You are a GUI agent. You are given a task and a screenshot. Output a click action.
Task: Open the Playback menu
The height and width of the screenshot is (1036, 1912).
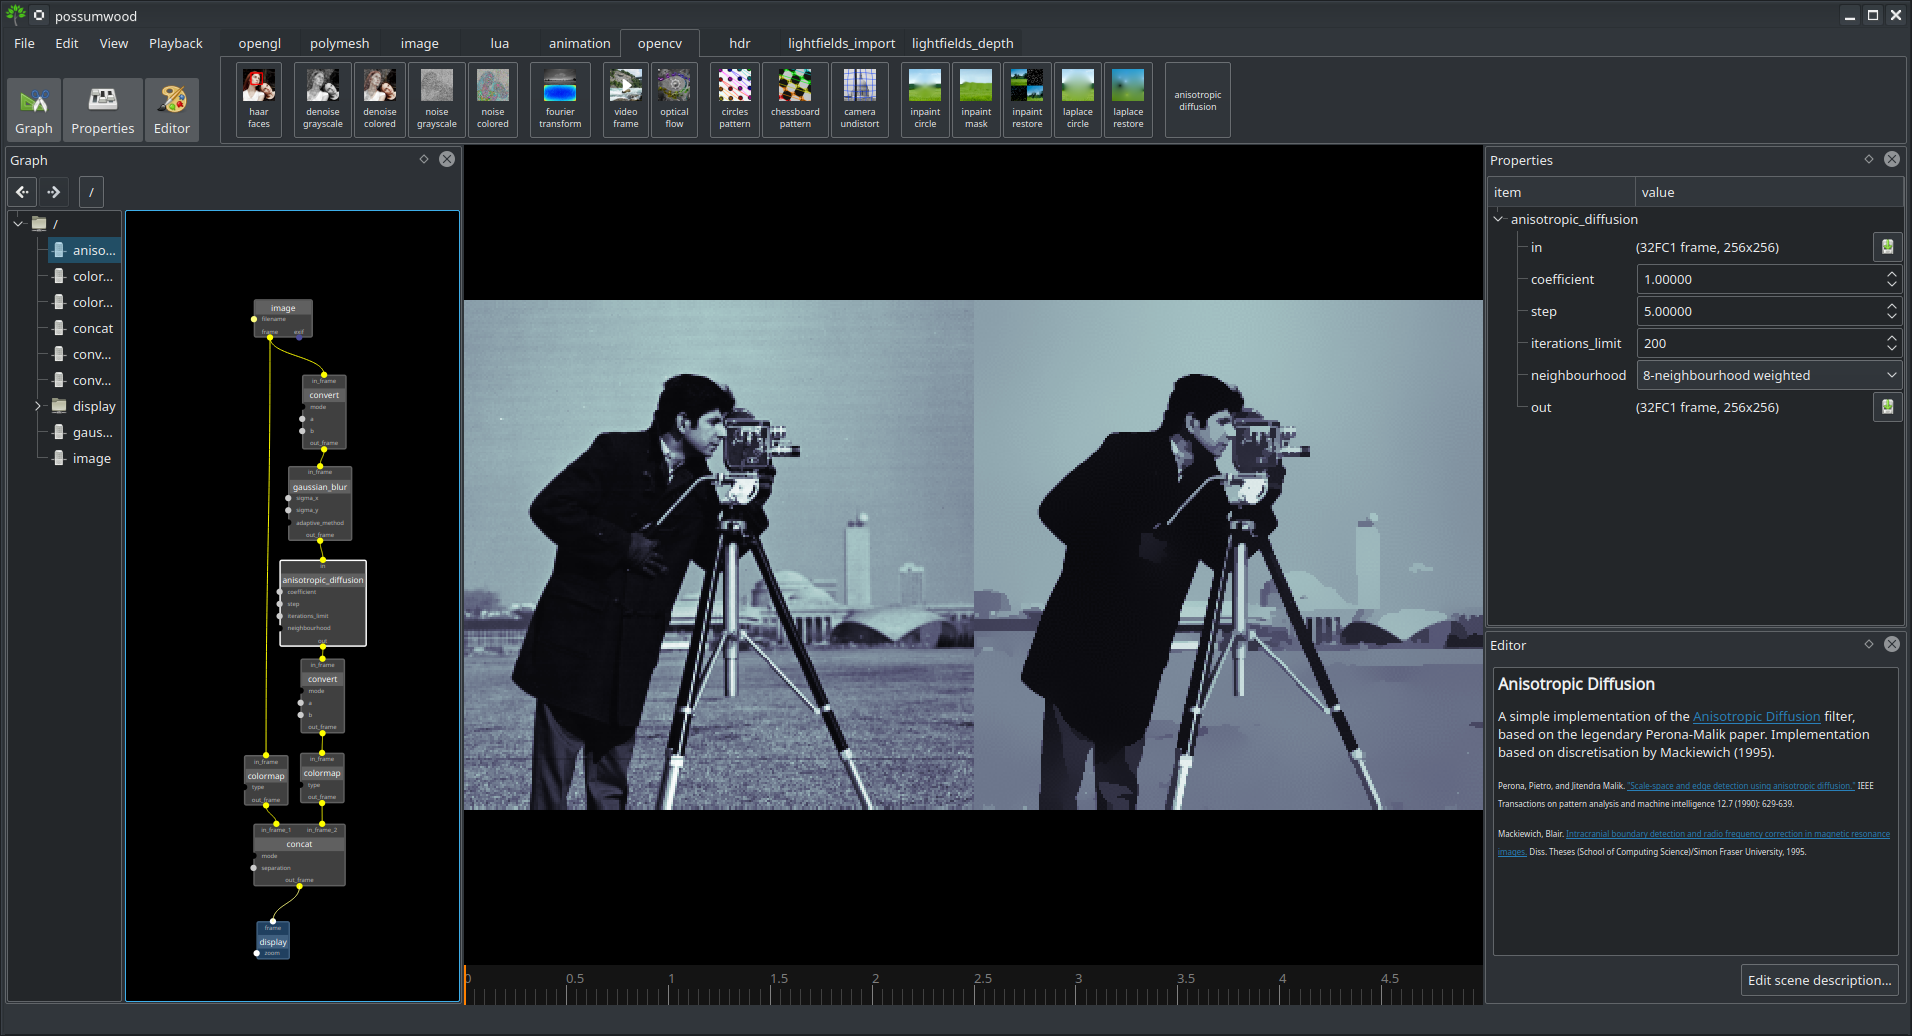pyautogui.click(x=176, y=43)
